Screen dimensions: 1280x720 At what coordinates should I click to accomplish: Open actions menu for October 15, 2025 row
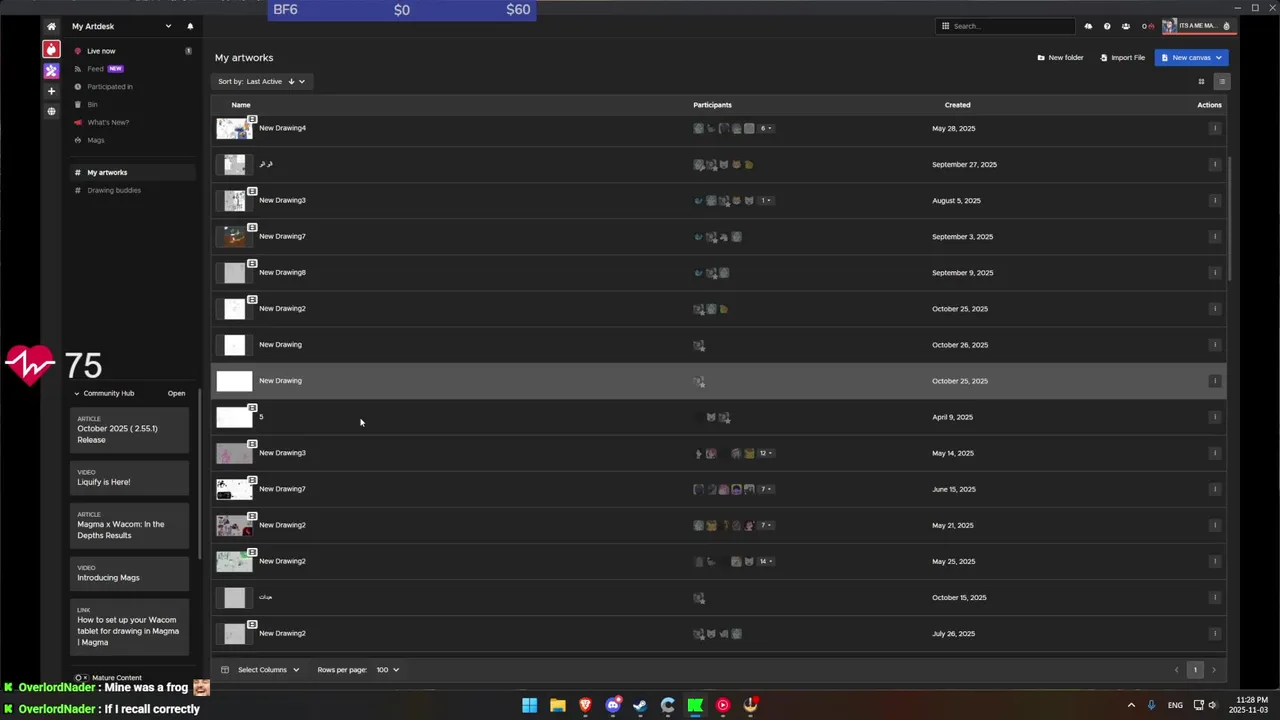[1215, 597]
